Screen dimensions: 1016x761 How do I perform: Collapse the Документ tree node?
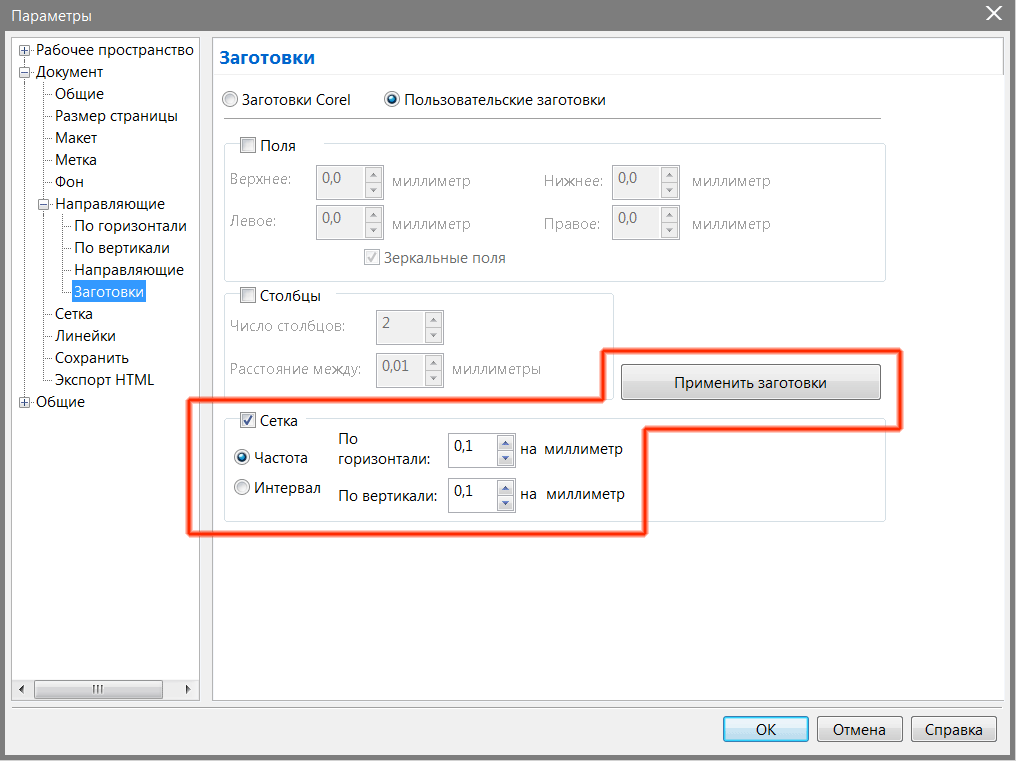[25, 73]
